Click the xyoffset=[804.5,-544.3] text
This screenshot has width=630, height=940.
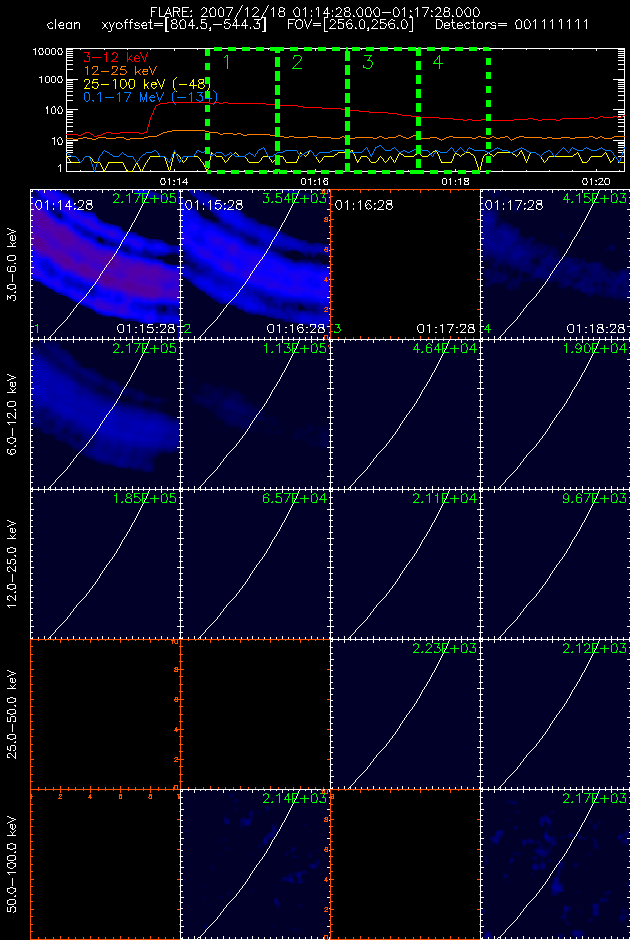pos(184,25)
